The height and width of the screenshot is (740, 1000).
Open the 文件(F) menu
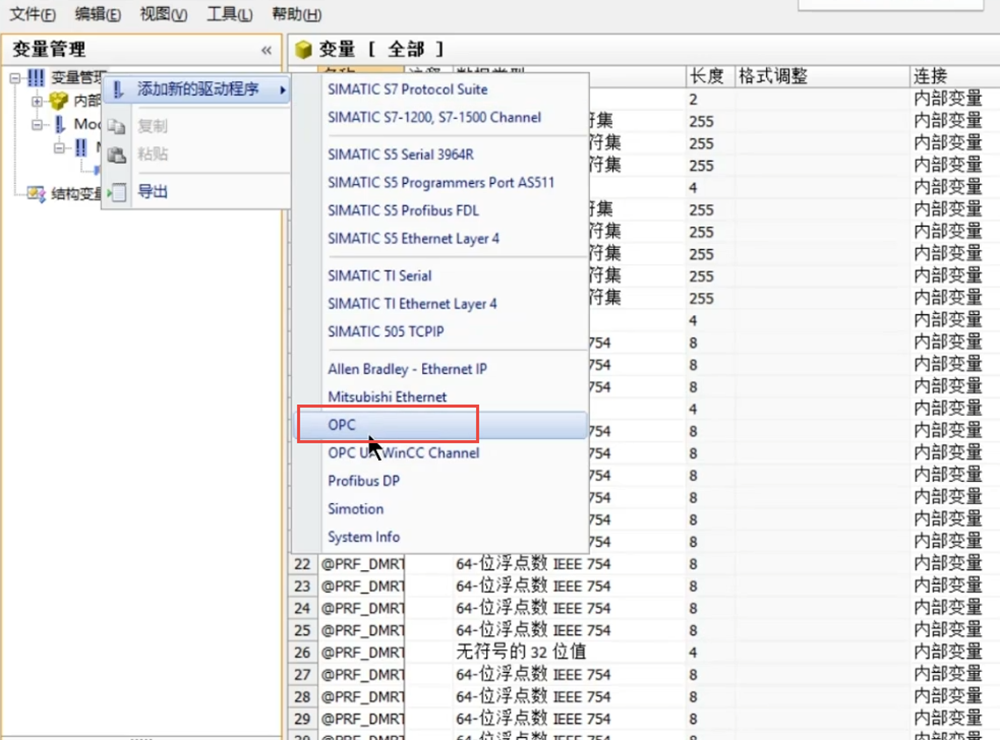[x=32, y=14]
